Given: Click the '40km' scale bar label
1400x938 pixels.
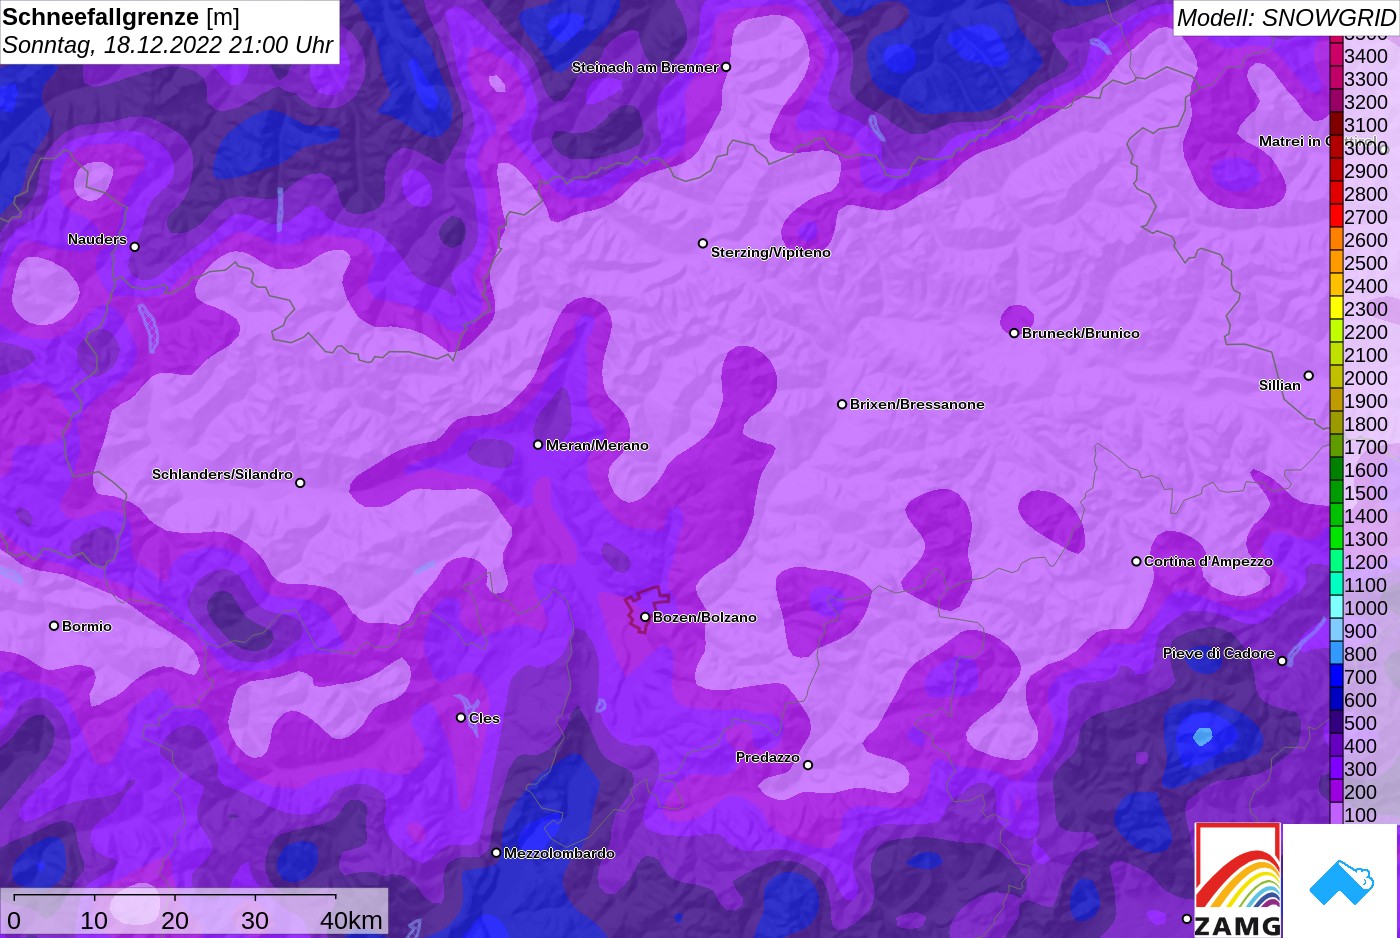Looking at the screenshot, I should 351,920.
